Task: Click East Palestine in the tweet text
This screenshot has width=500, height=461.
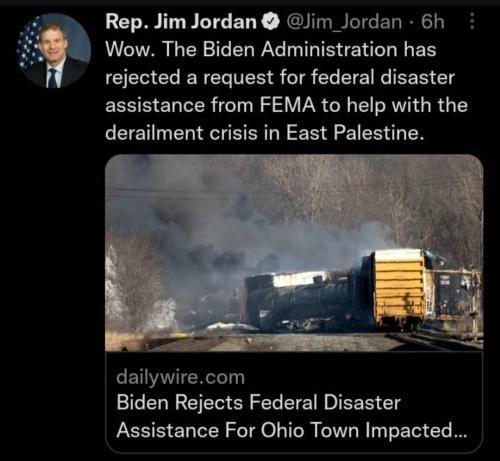Action: pyautogui.click(x=355, y=133)
